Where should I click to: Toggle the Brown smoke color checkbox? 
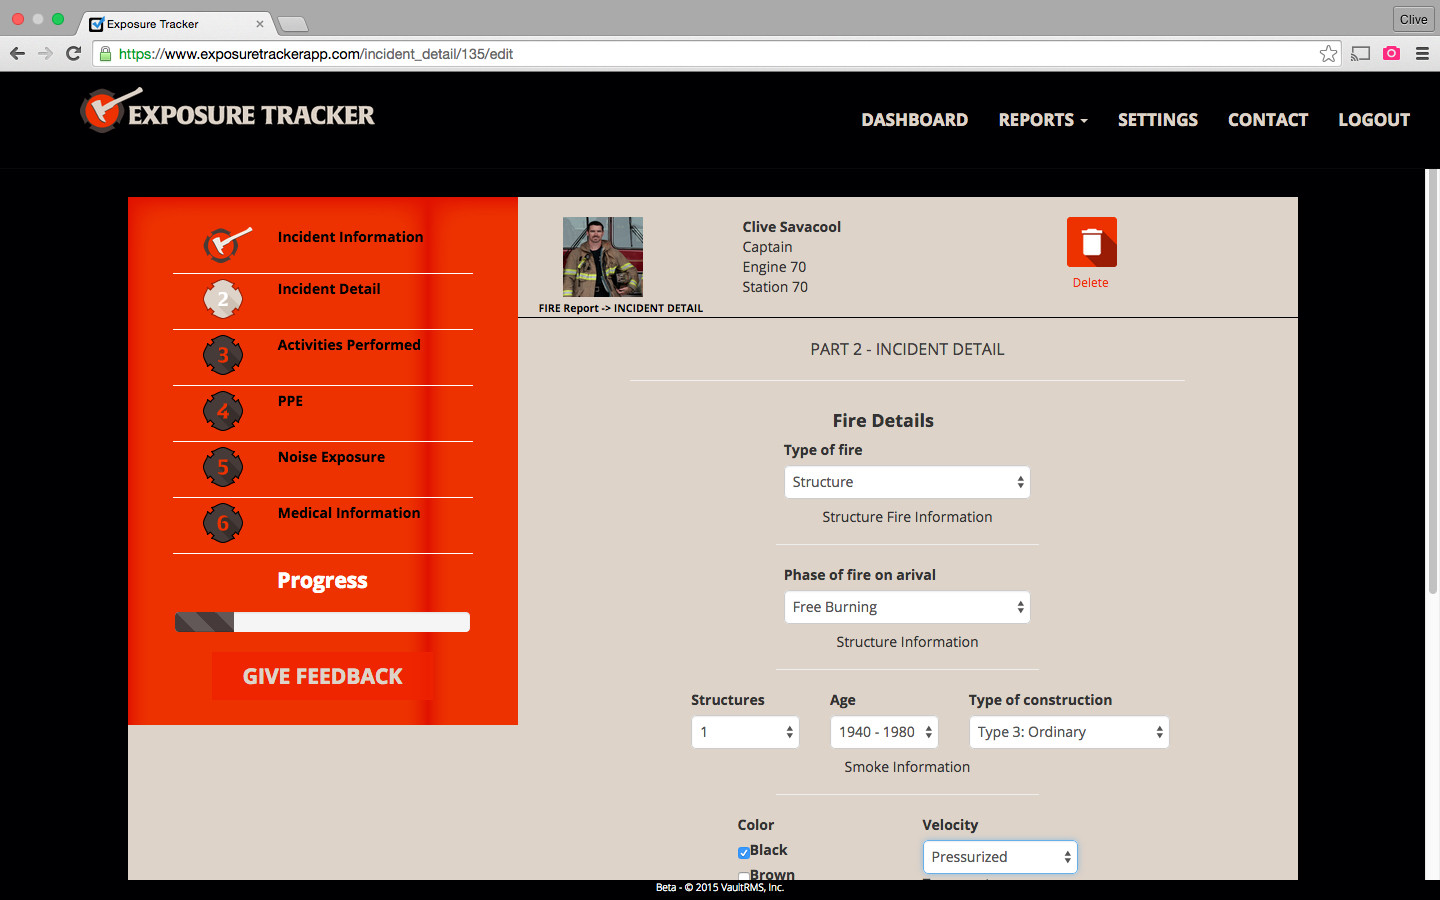click(743, 876)
